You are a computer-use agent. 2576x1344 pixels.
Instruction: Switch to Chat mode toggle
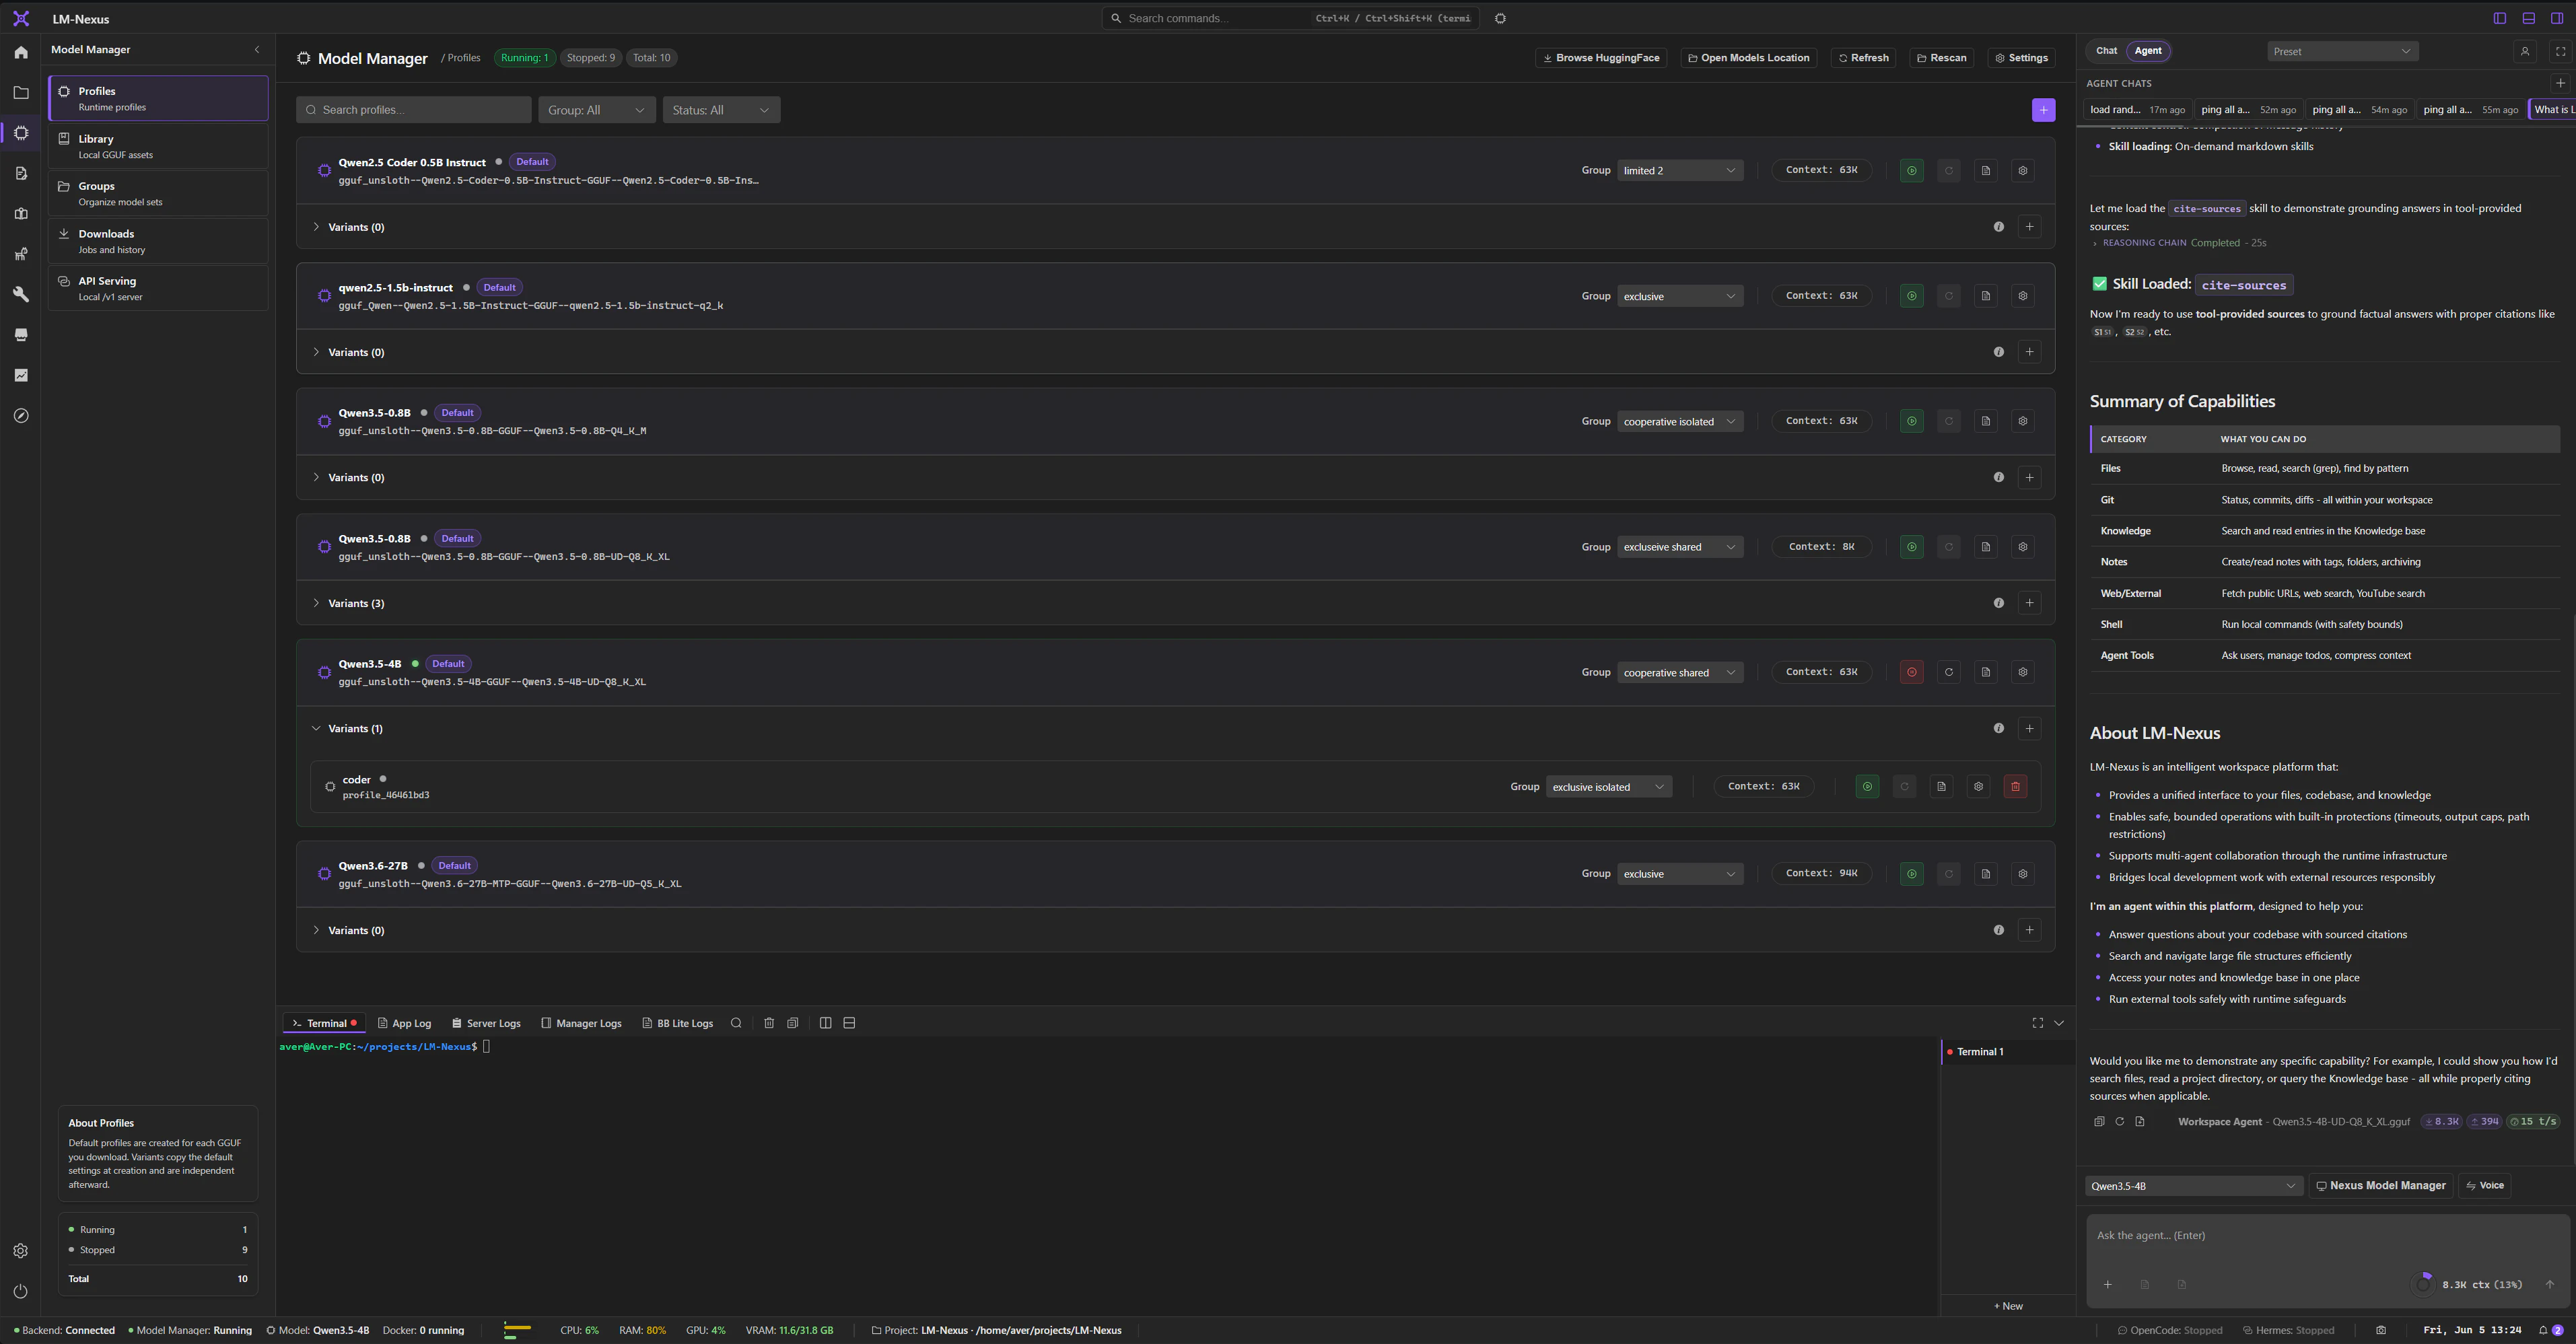point(2106,51)
